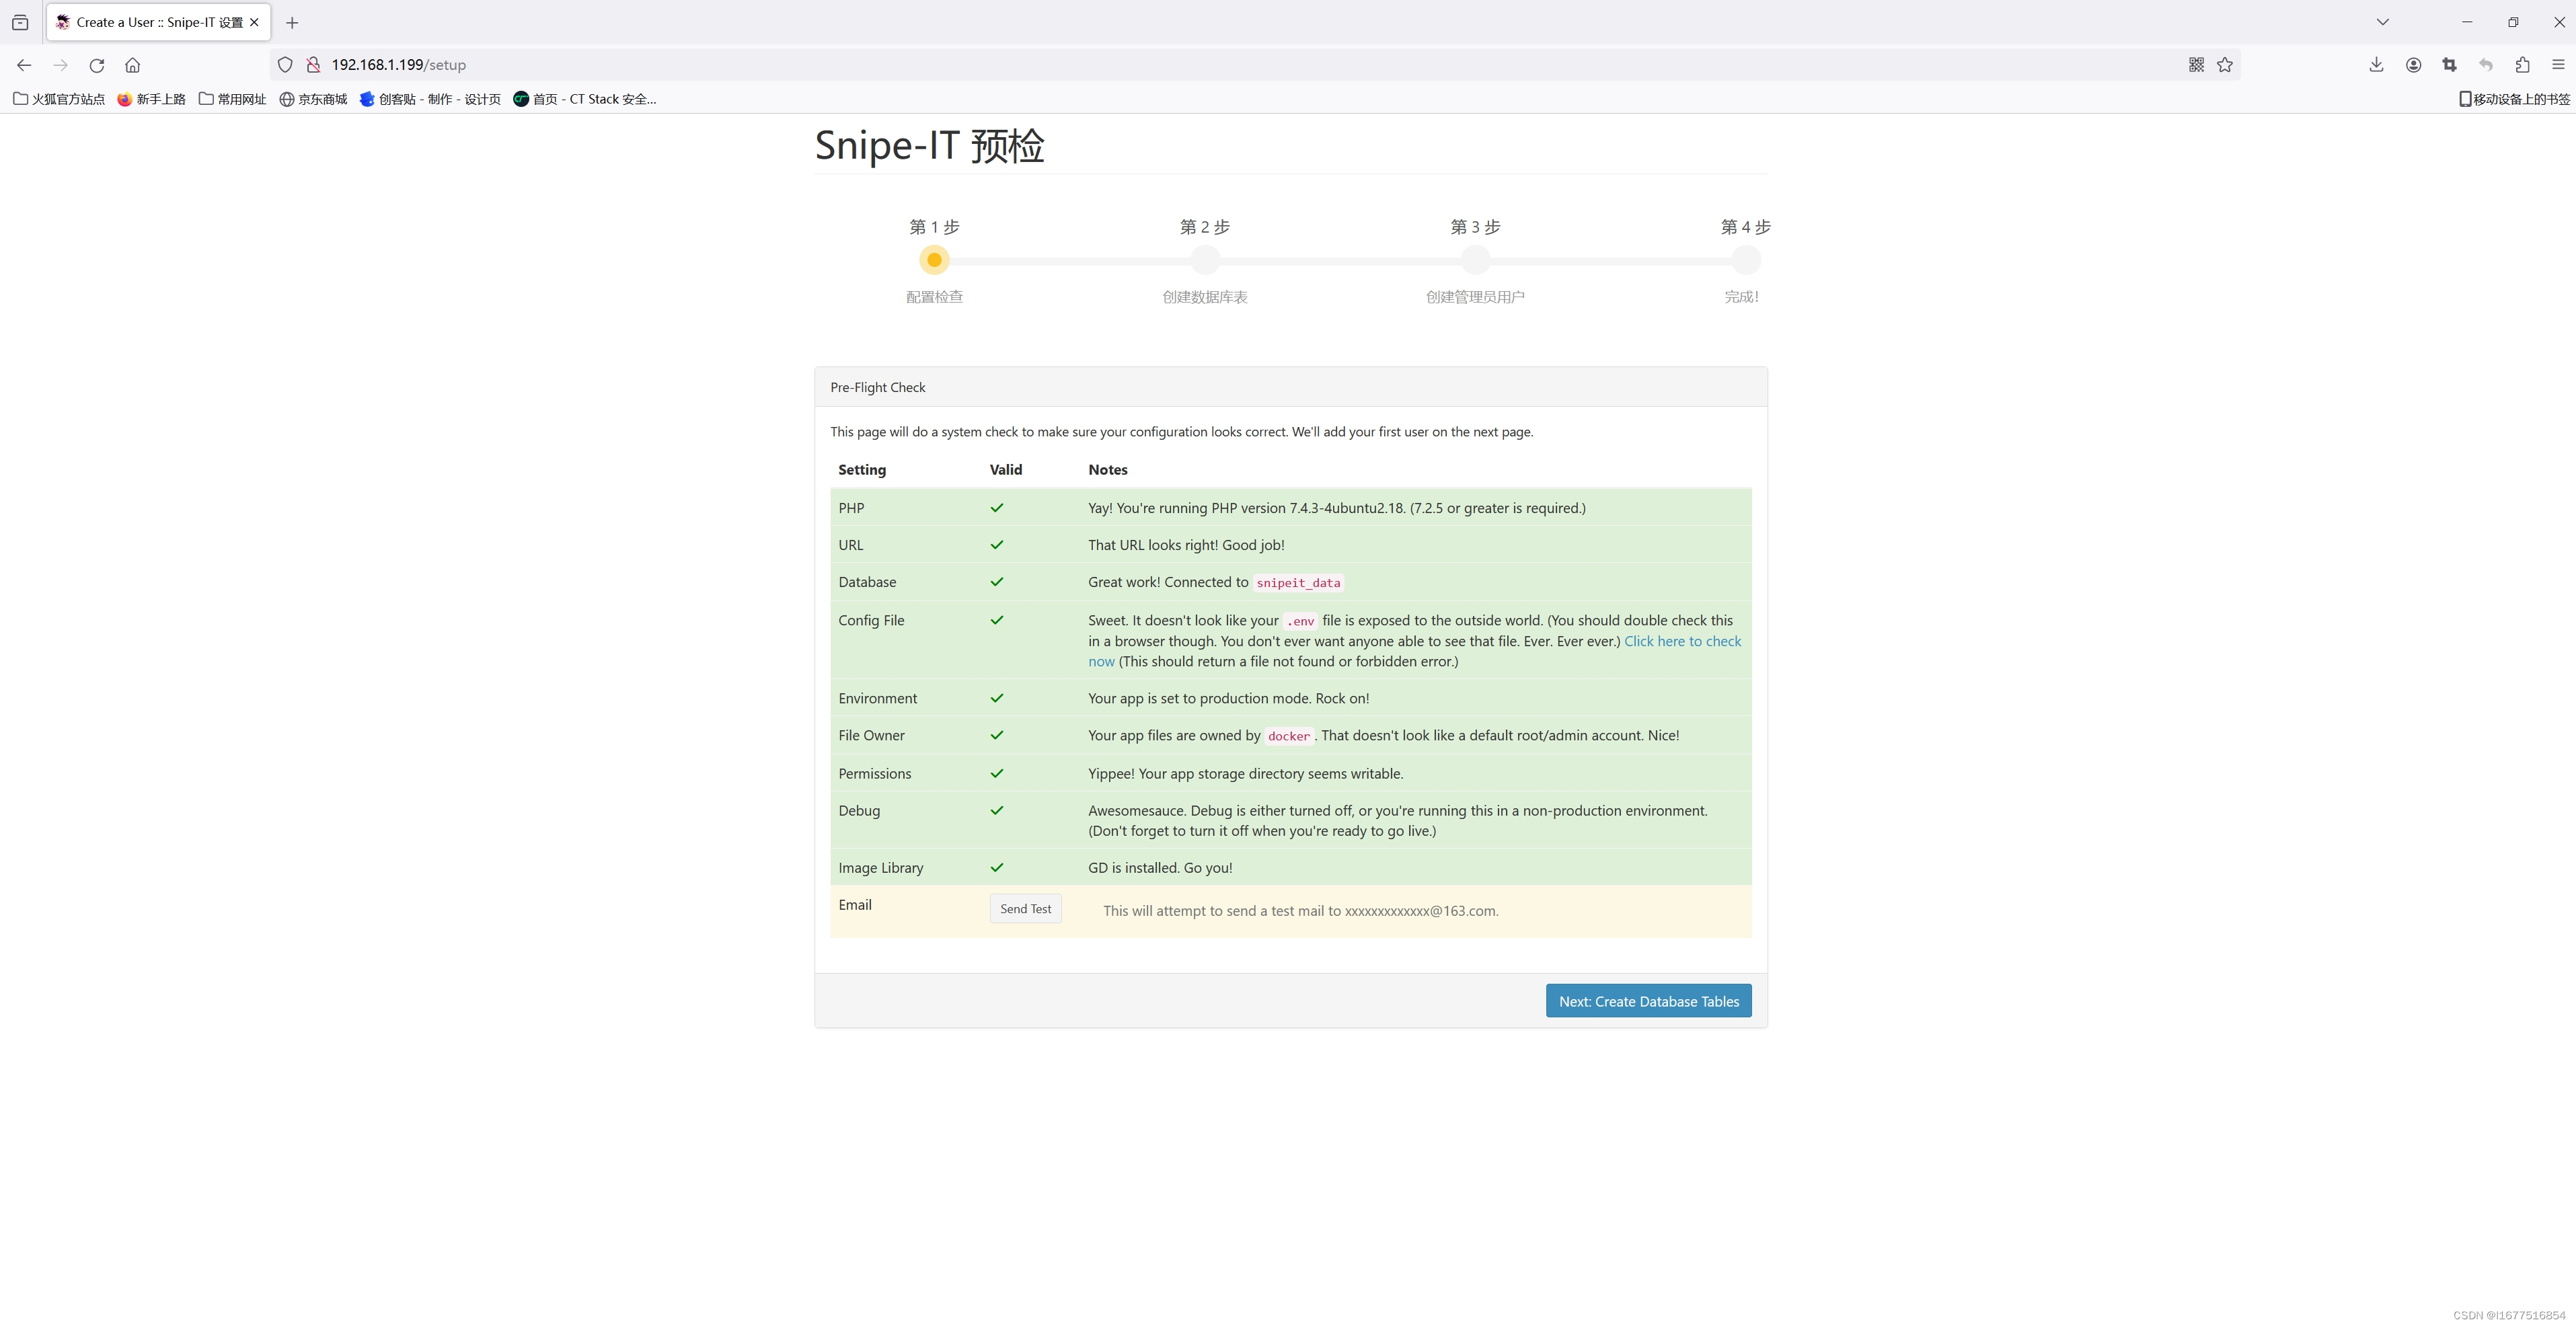Reload the current page
The height and width of the screenshot is (1326, 2576).
97,65
